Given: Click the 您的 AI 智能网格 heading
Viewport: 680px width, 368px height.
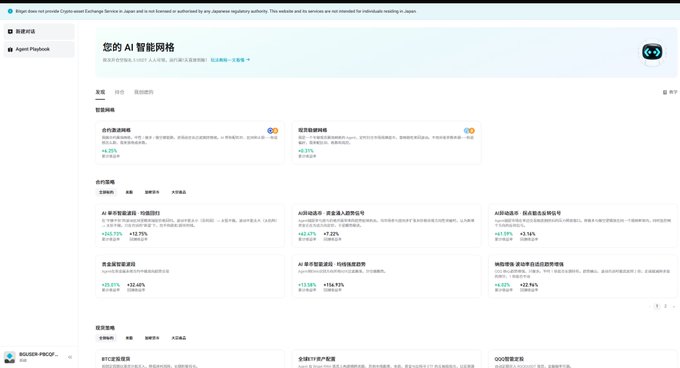Looking at the screenshot, I should [138, 47].
